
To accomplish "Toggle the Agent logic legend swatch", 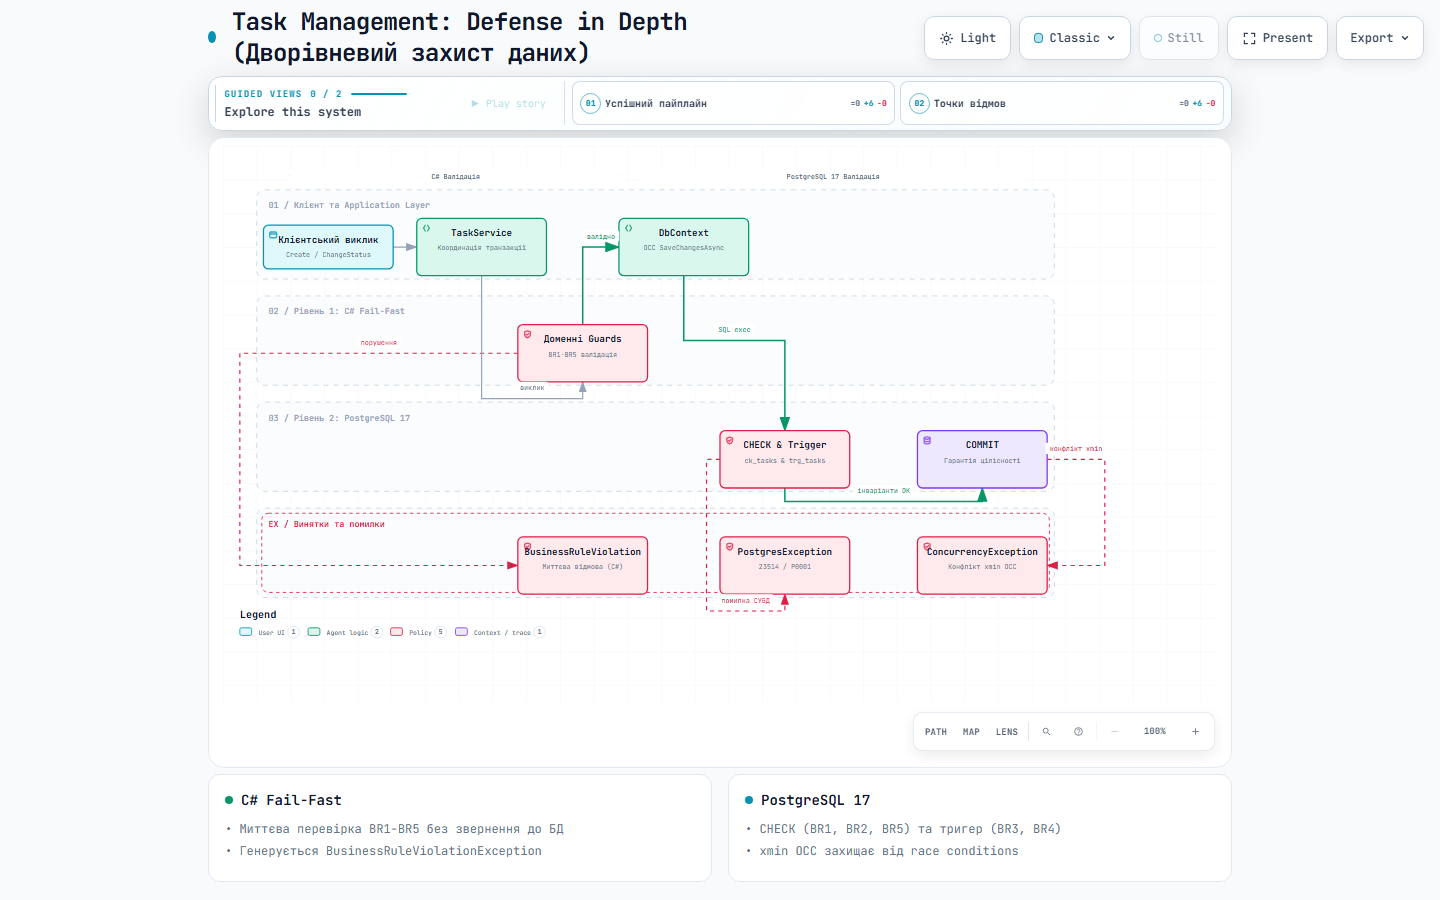I will coord(314,632).
